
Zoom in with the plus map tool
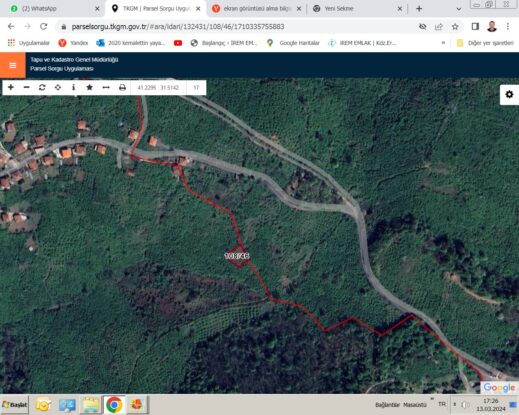11,87
